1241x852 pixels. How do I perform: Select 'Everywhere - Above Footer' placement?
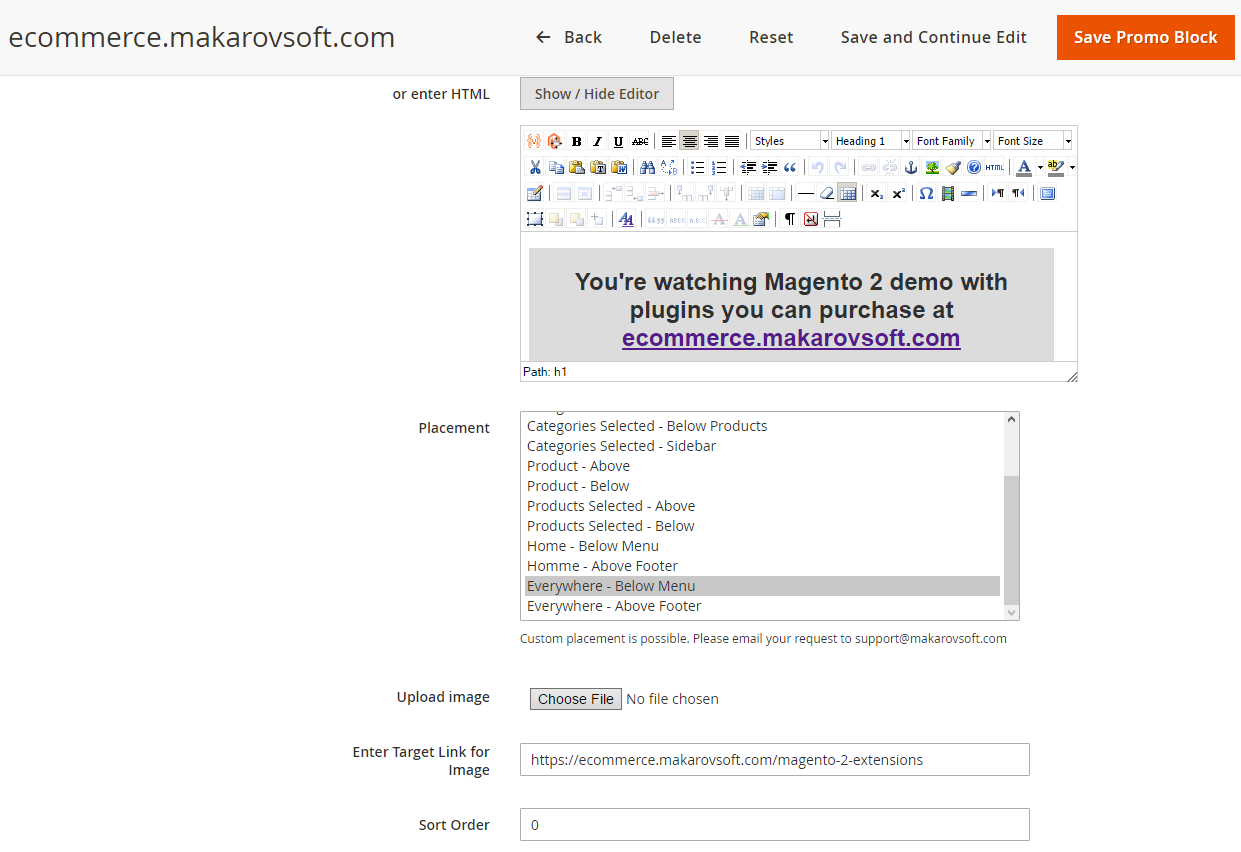[762, 606]
